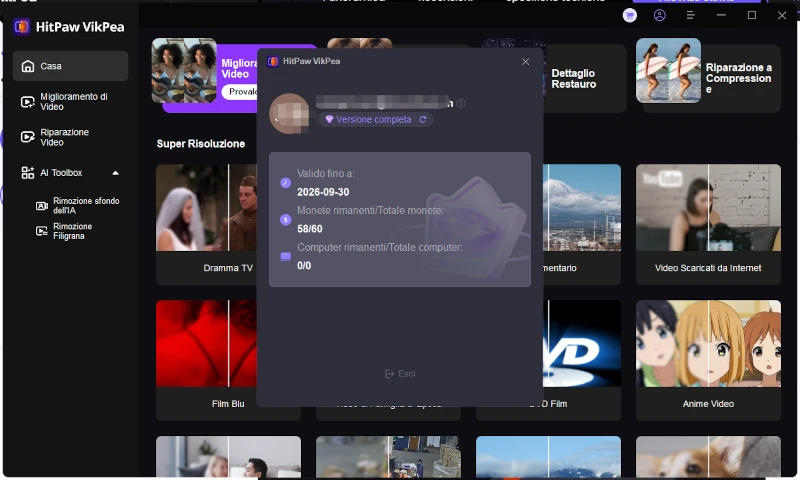Close the HitPaw VikPea account dialog
The width and height of the screenshot is (800, 480).
tap(526, 61)
